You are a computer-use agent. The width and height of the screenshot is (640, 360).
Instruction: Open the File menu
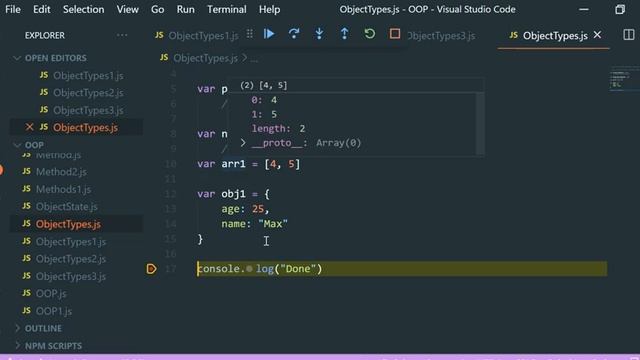(13, 9)
